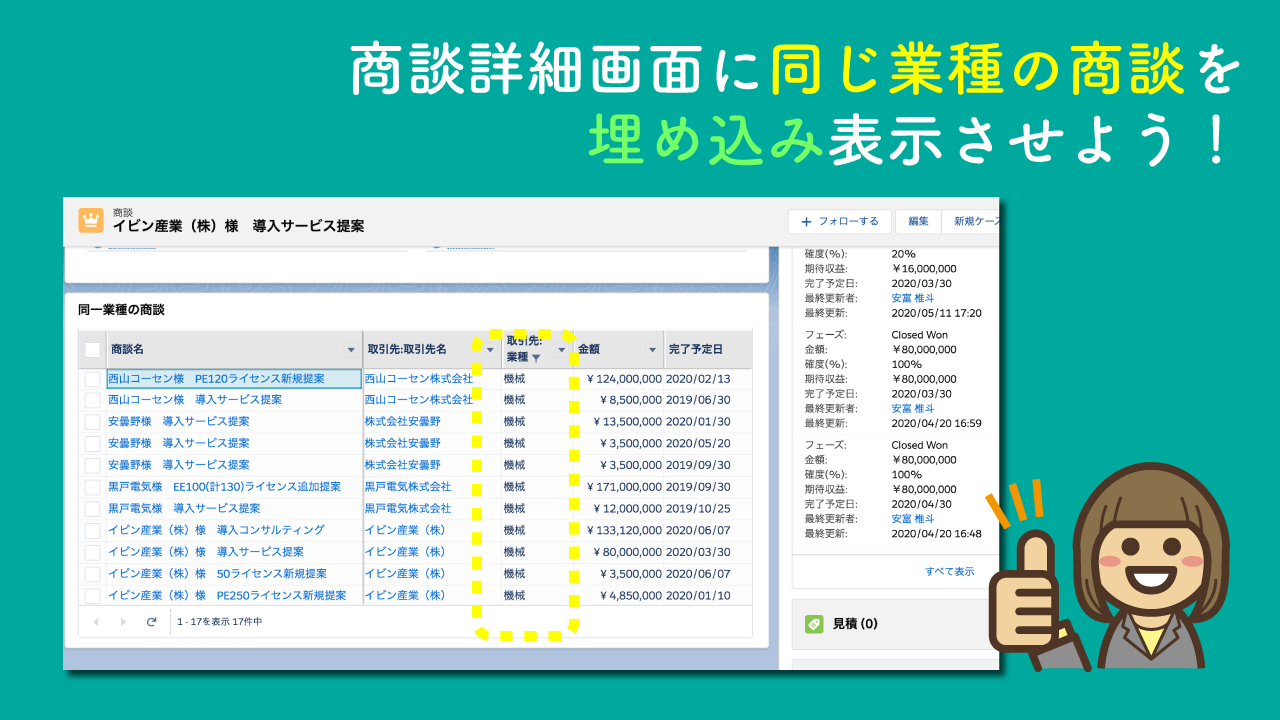The image size is (1280, 720).
Task: Open イビン産業(株)様 PE250ライセンス新規提案 link
Action: (227, 596)
